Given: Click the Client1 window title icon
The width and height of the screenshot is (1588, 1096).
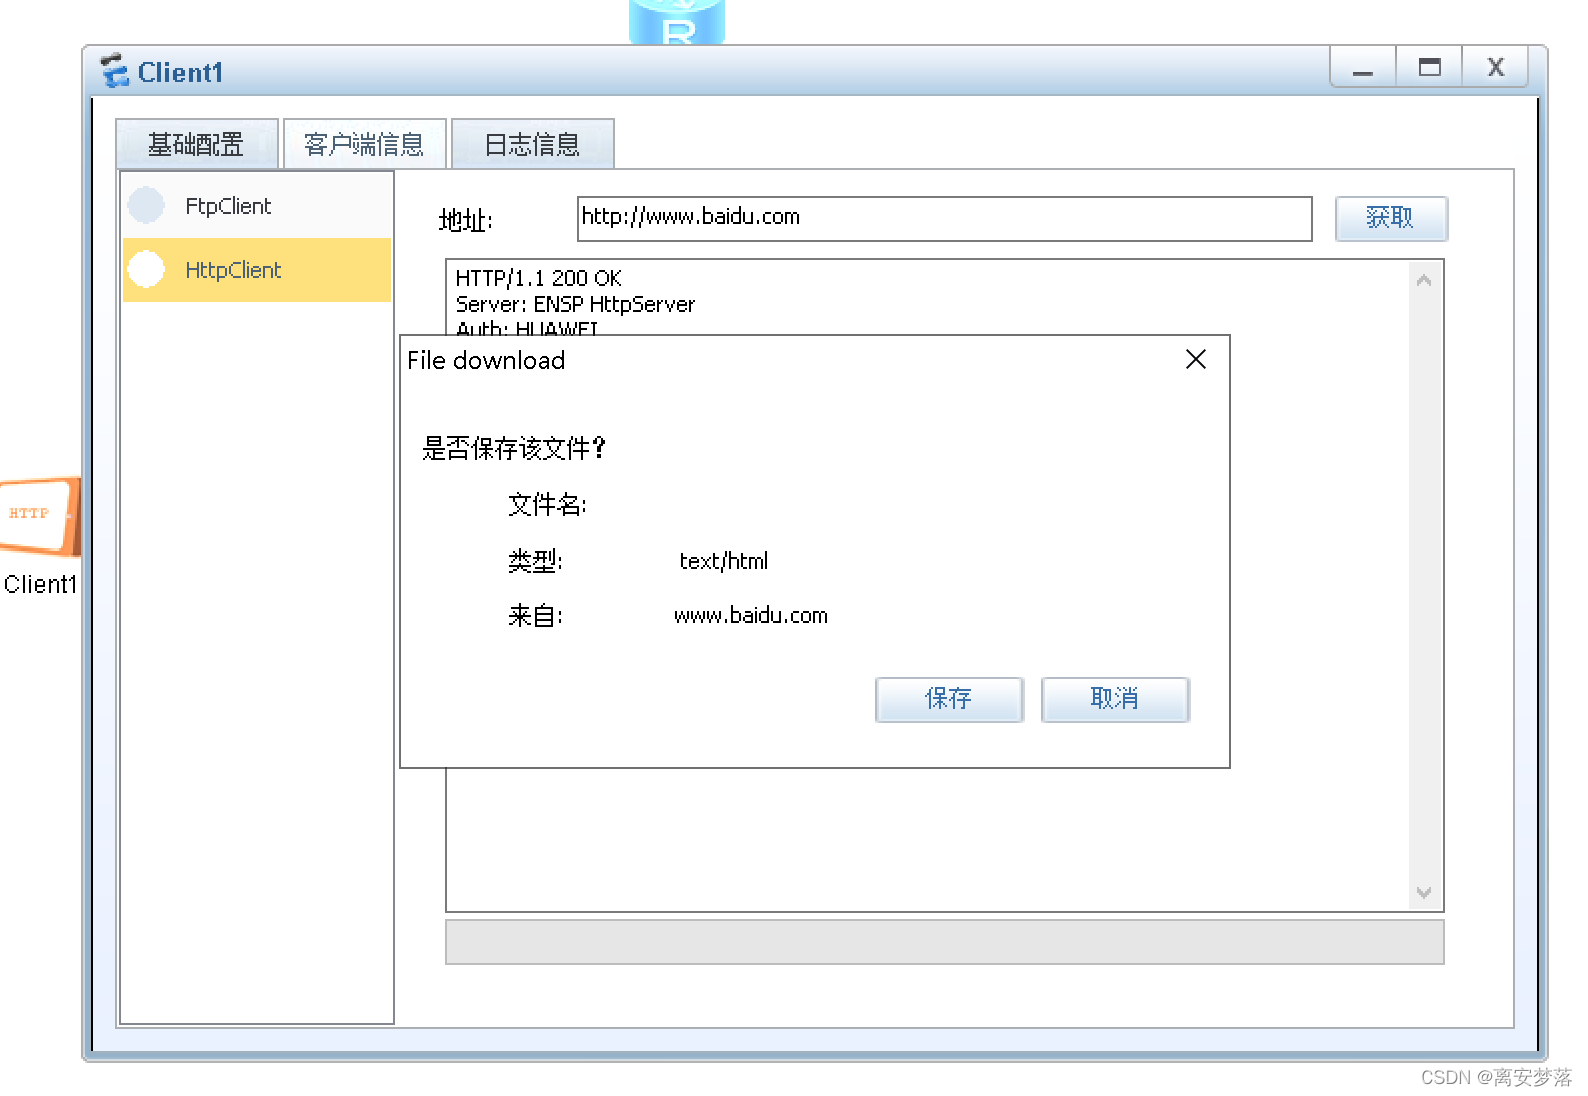Looking at the screenshot, I should click(x=115, y=71).
